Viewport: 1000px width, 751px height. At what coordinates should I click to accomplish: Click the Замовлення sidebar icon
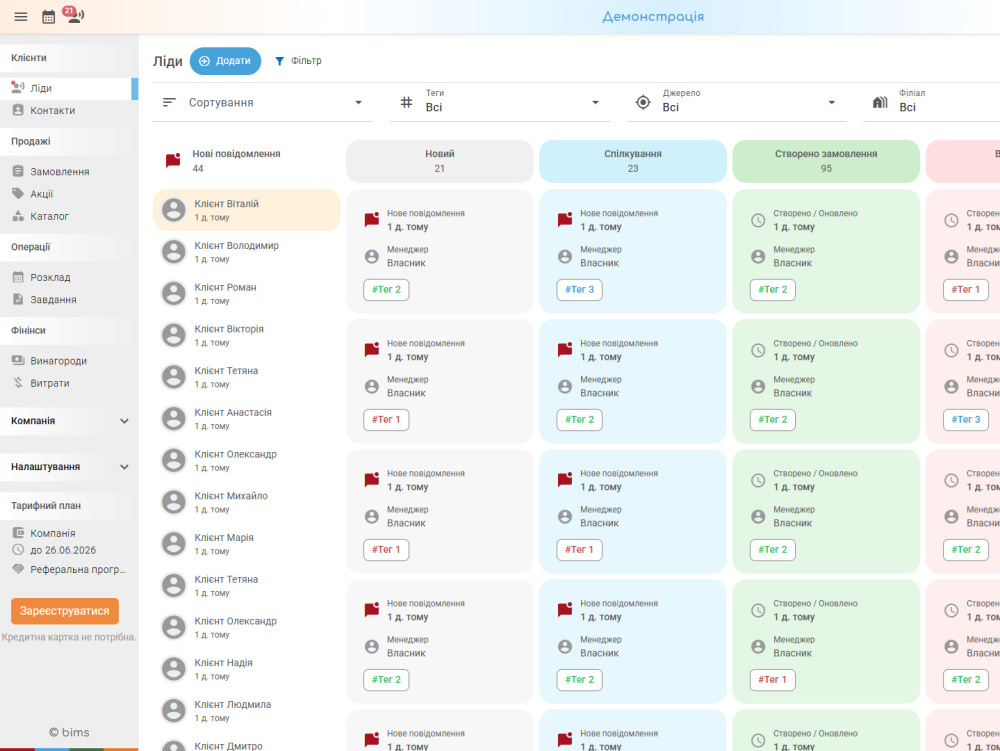[x=18, y=171]
